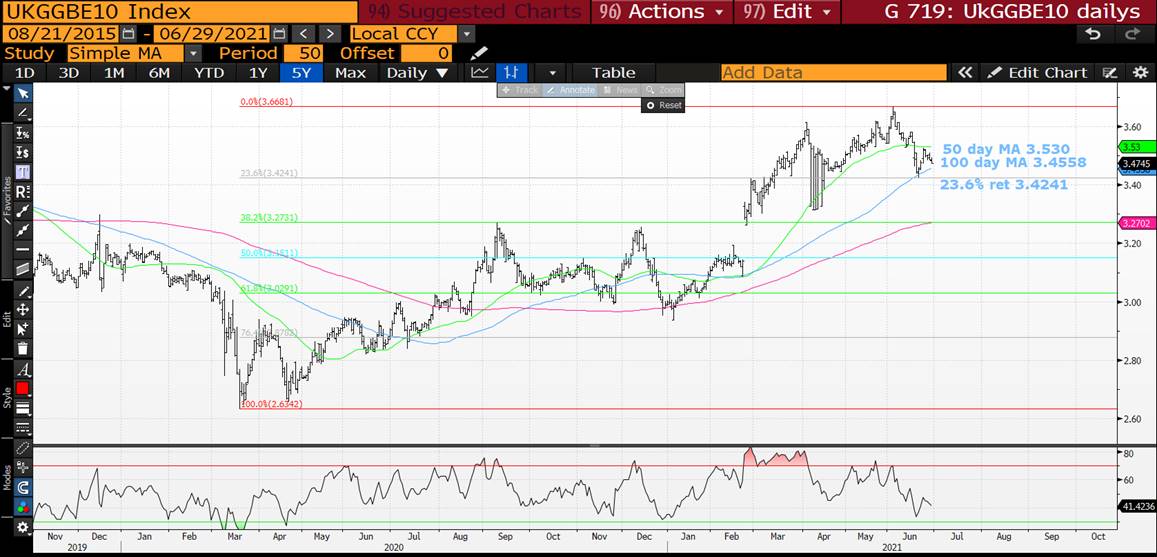Select the move crosshair tool
The image size is (1157, 557).
coord(22,310)
